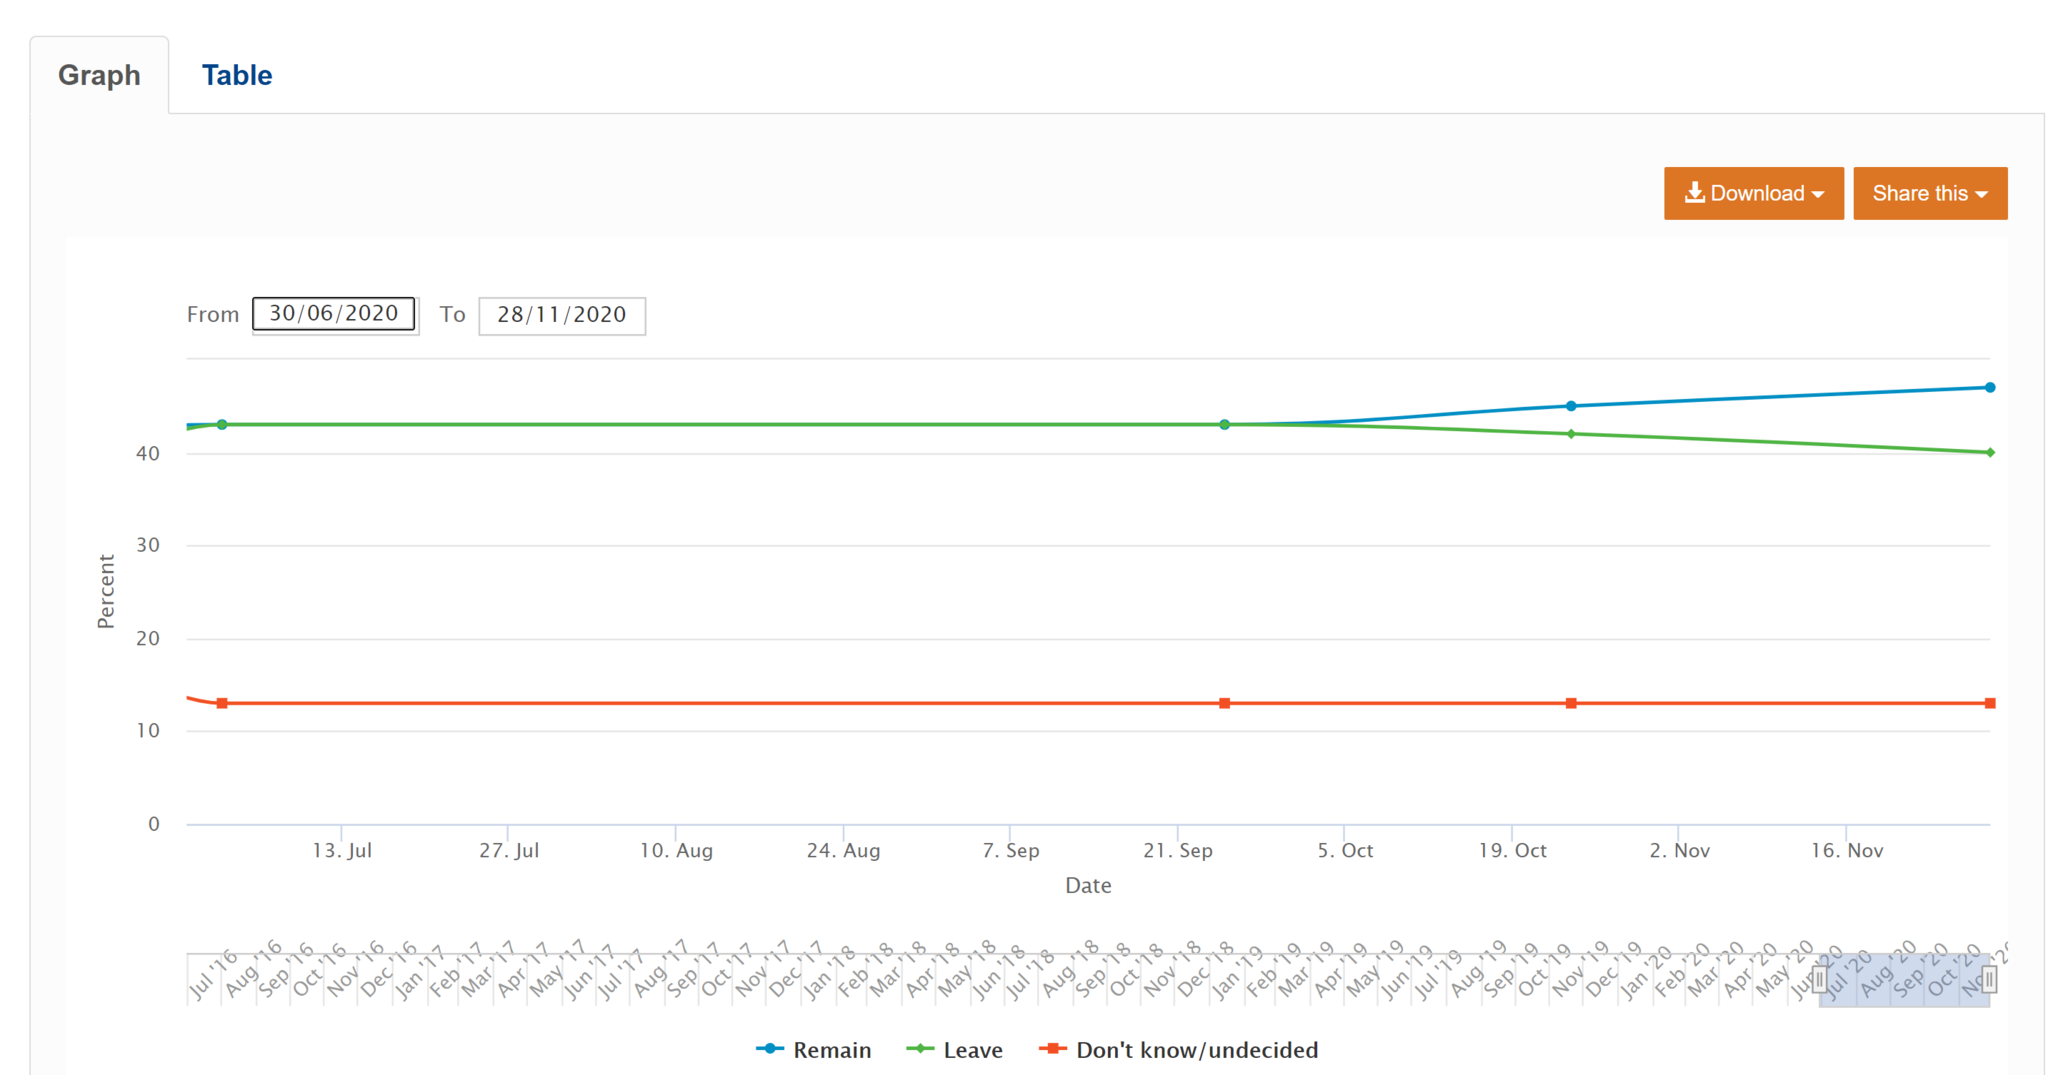
Task: Click the From date field
Action: (334, 314)
